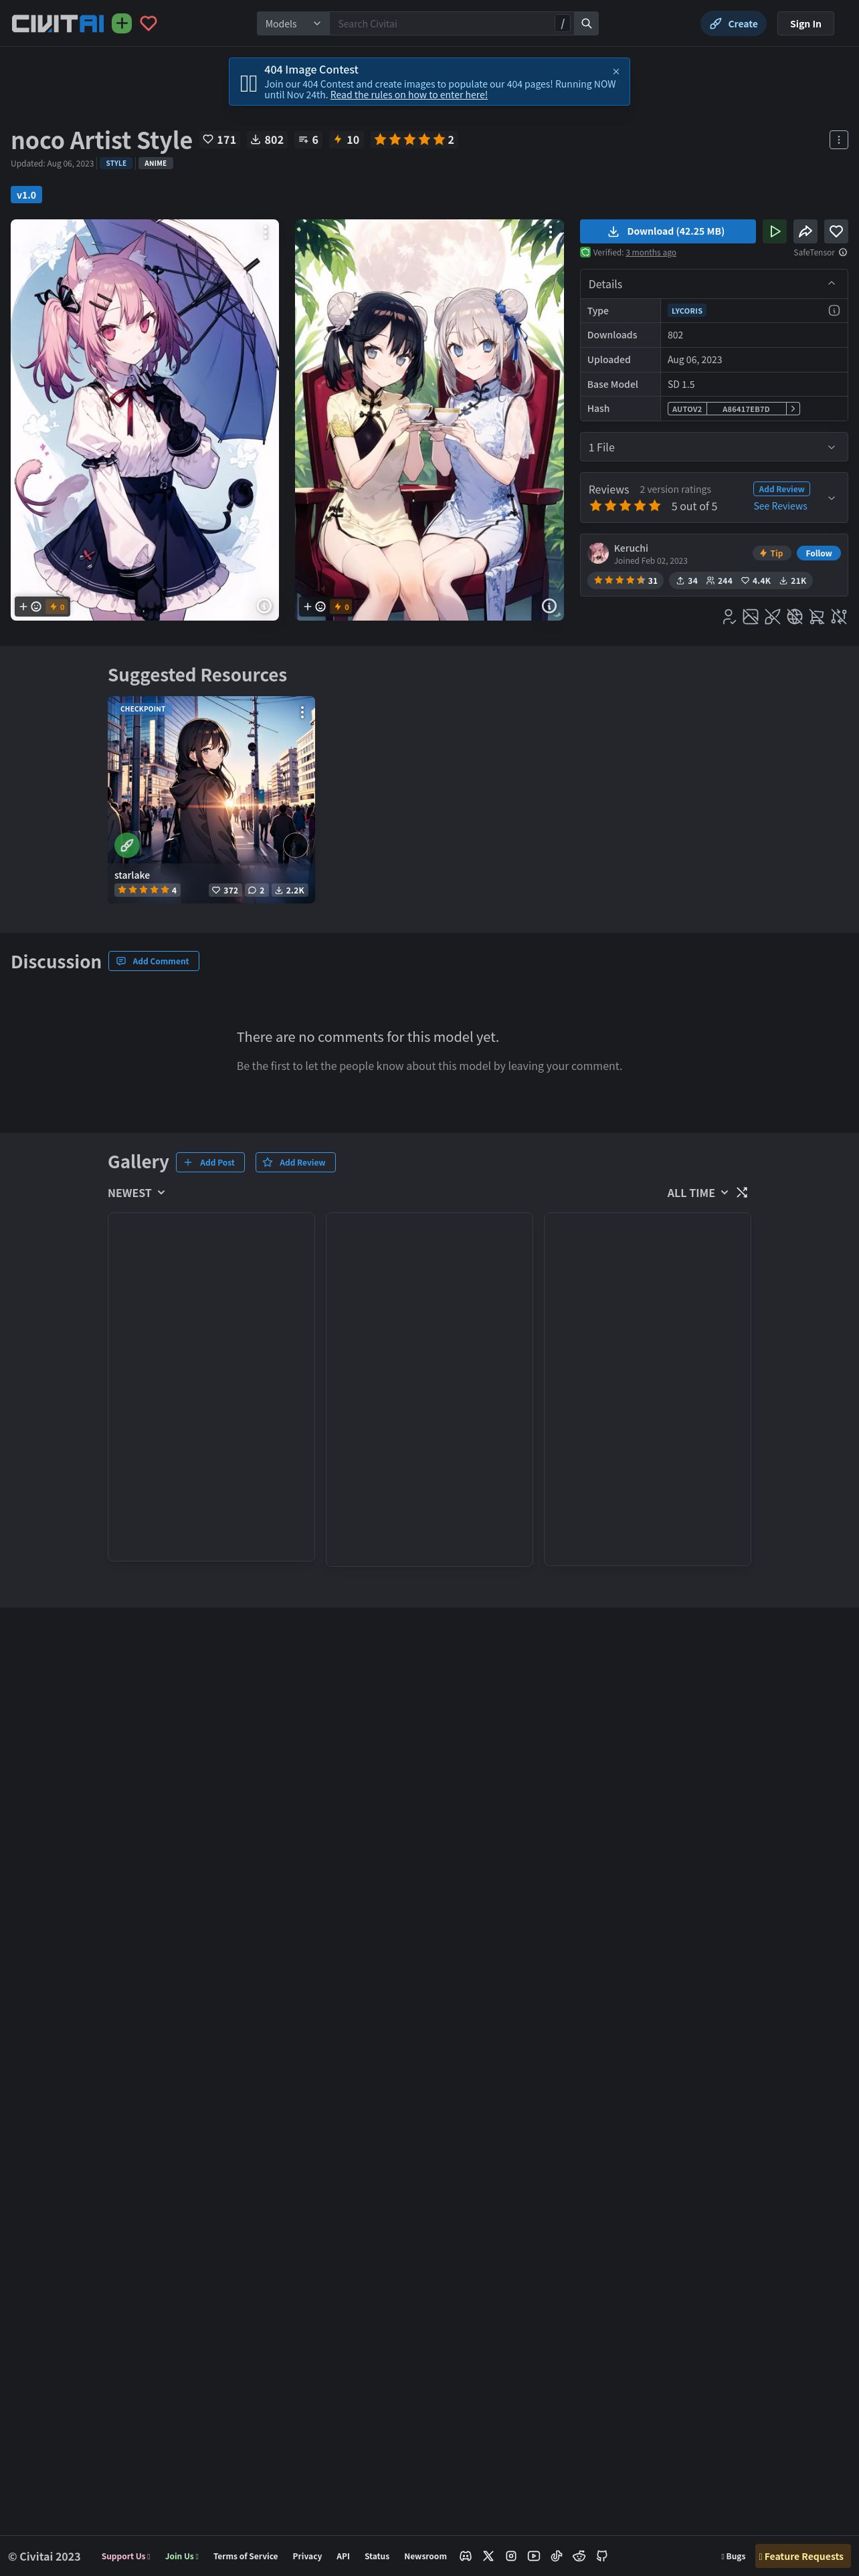This screenshot has width=859, height=2576.
Task: Show the SafeTensor info icon
Action: (x=843, y=252)
